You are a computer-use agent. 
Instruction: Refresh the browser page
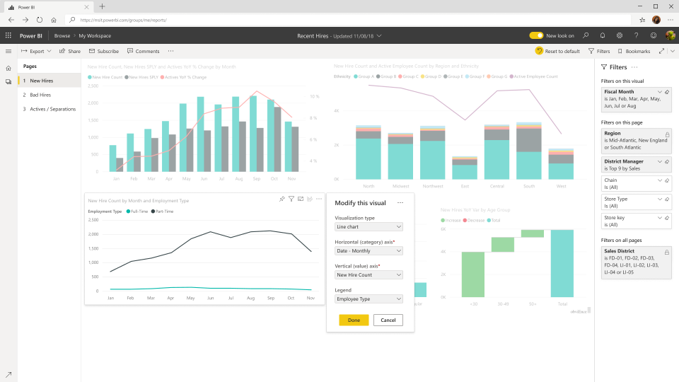39,20
